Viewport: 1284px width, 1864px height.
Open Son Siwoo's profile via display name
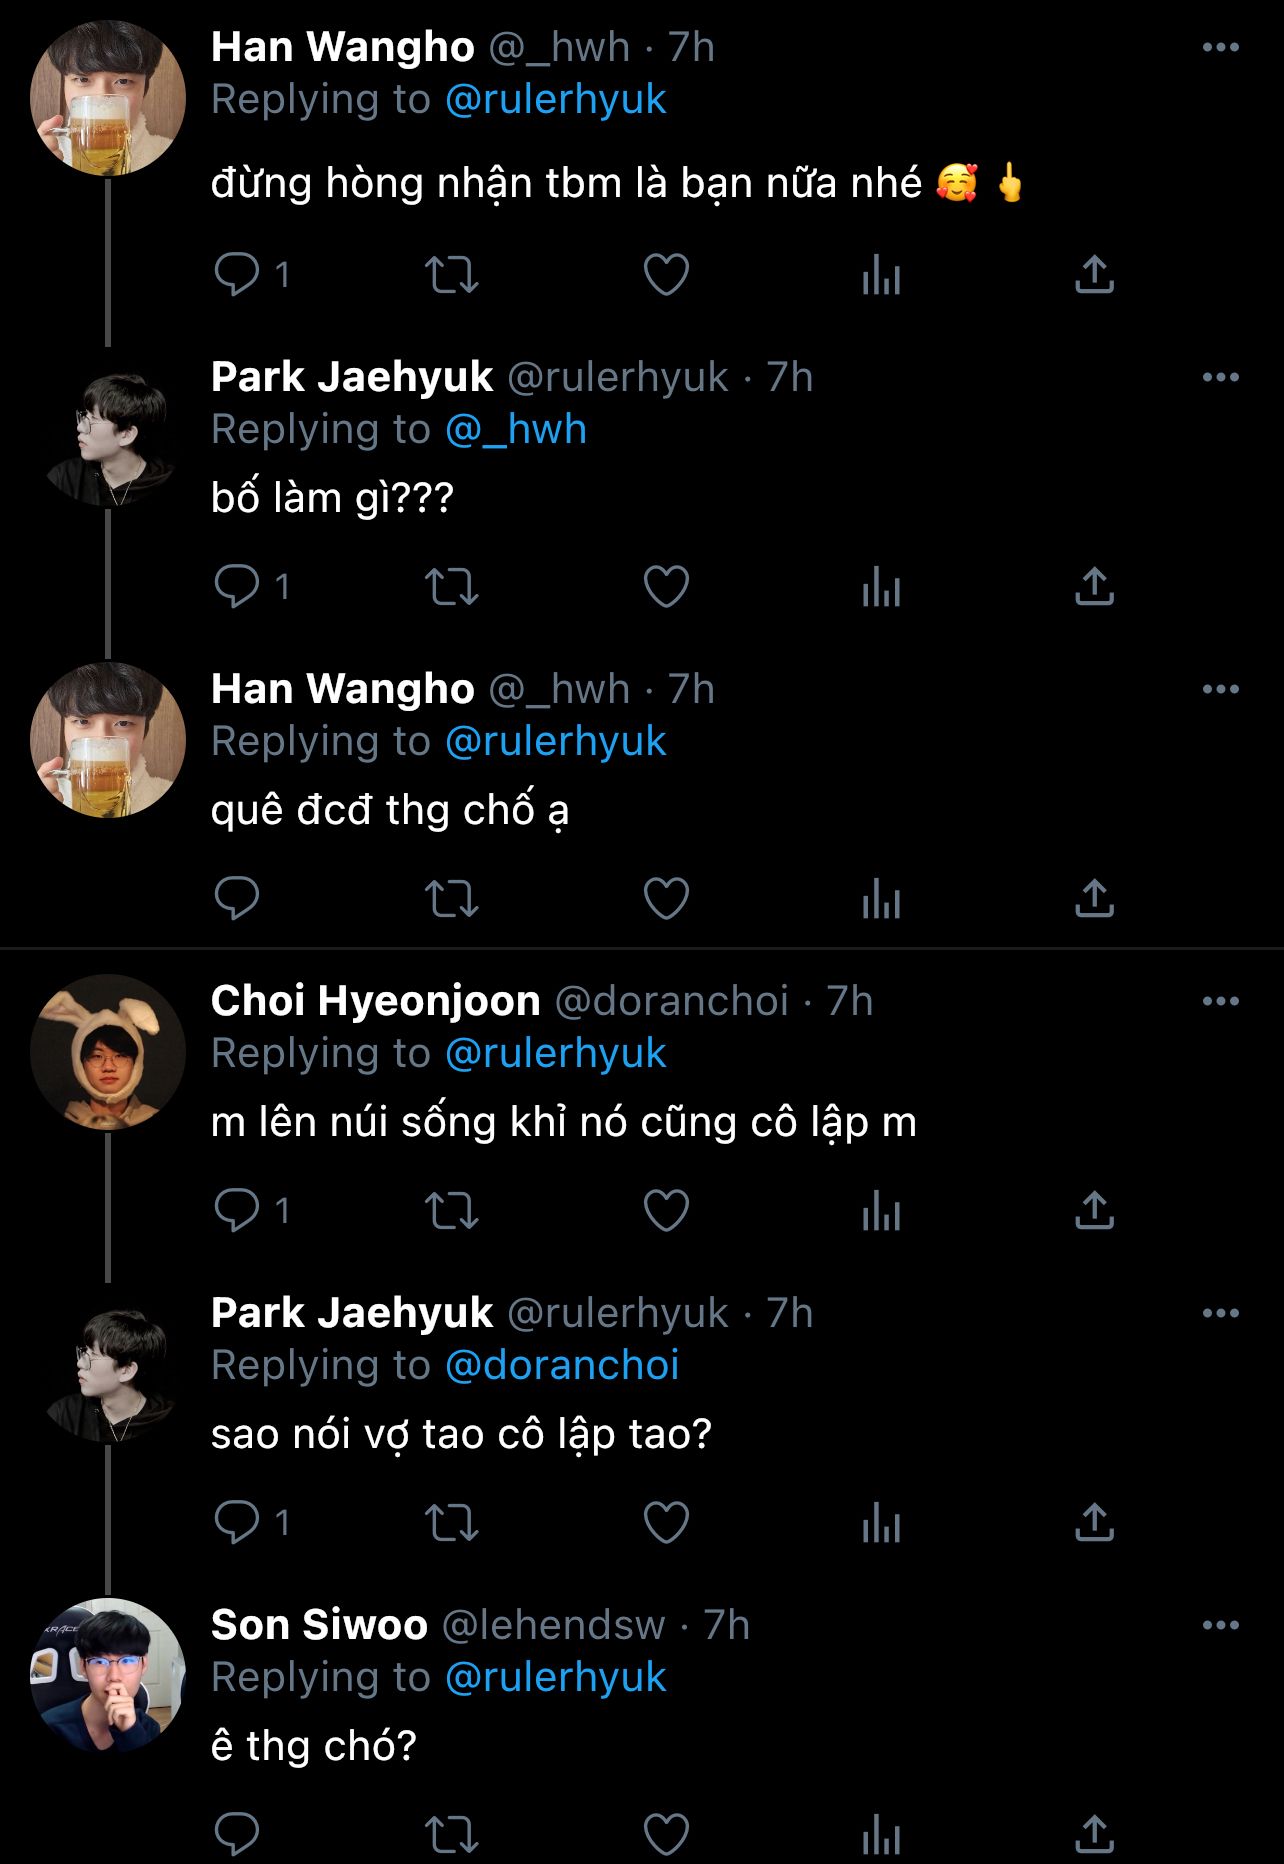click(x=319, y=1625)
